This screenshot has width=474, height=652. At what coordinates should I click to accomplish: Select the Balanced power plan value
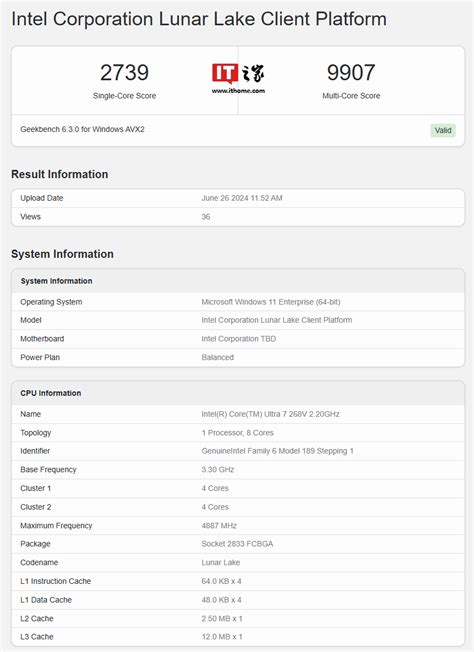click(217, 357)
